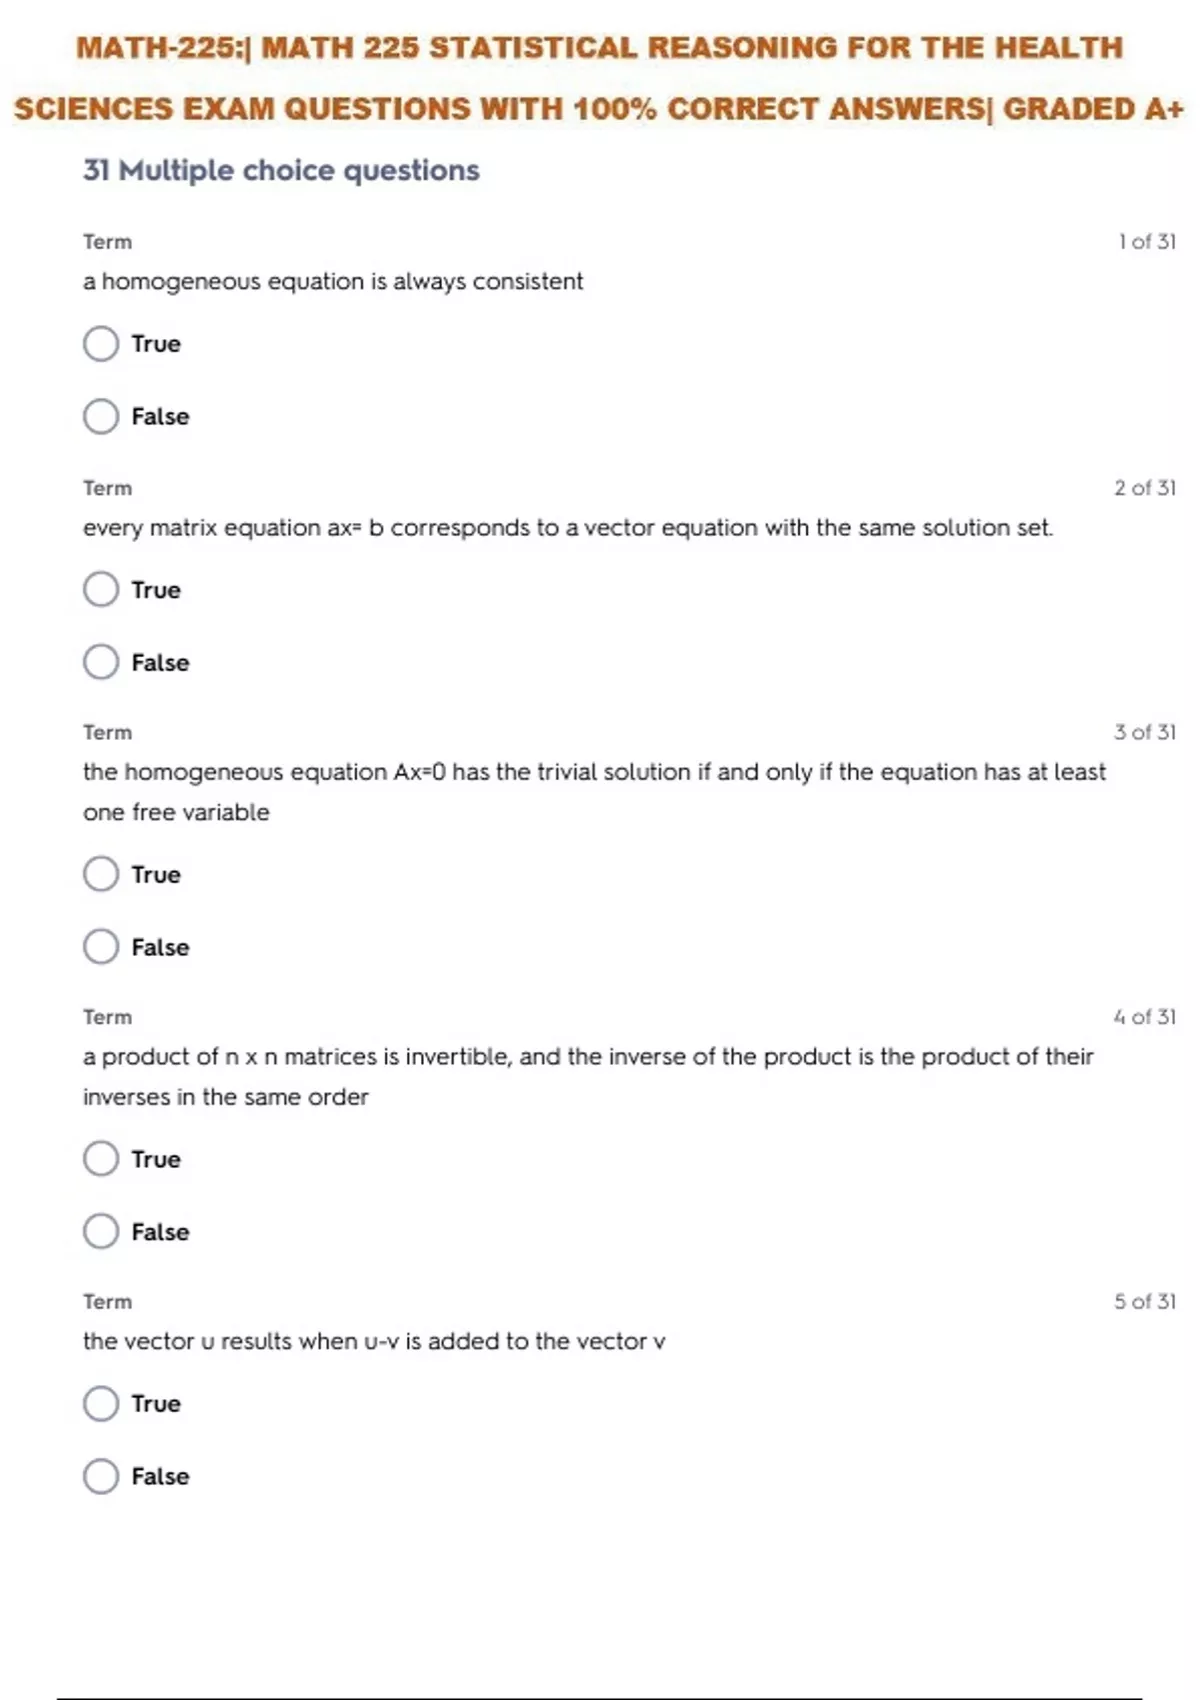Click the '2 of 31' question counter
Image resolution: width=1200 pixels, height=1700 pixels.
pos(1145,488)
